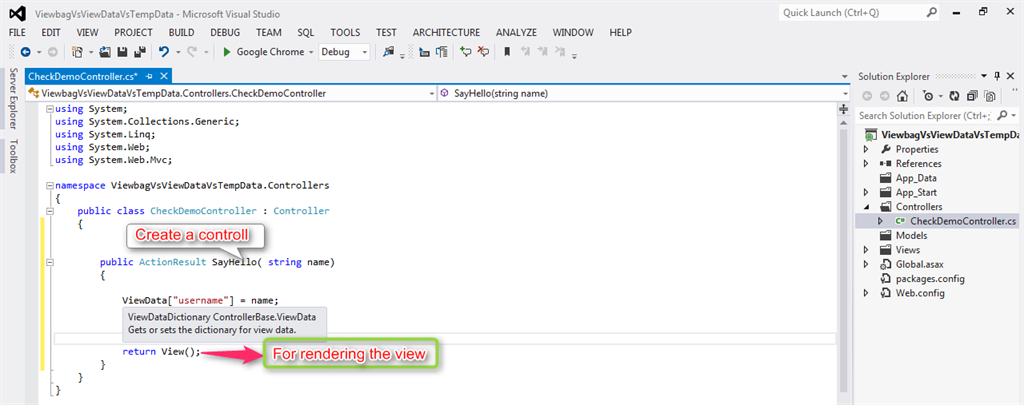Viewport: 1024px width, 405px height.
Task: Select Web.config in Solution Explorer
Action: click(x=920, y=293)
